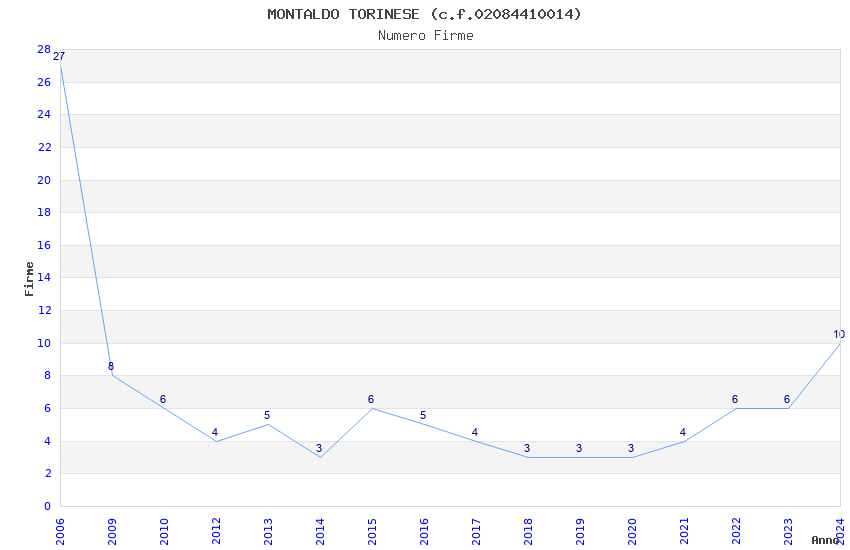Click the subtitle Numero Firme
The height and width of the screenshot is (550, 850).
click(x=426, y=36)
